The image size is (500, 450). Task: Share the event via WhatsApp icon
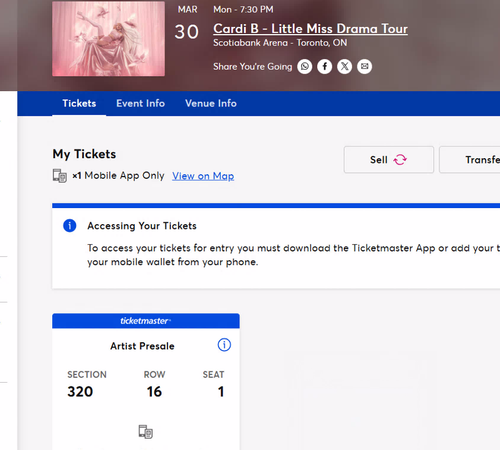305,66
